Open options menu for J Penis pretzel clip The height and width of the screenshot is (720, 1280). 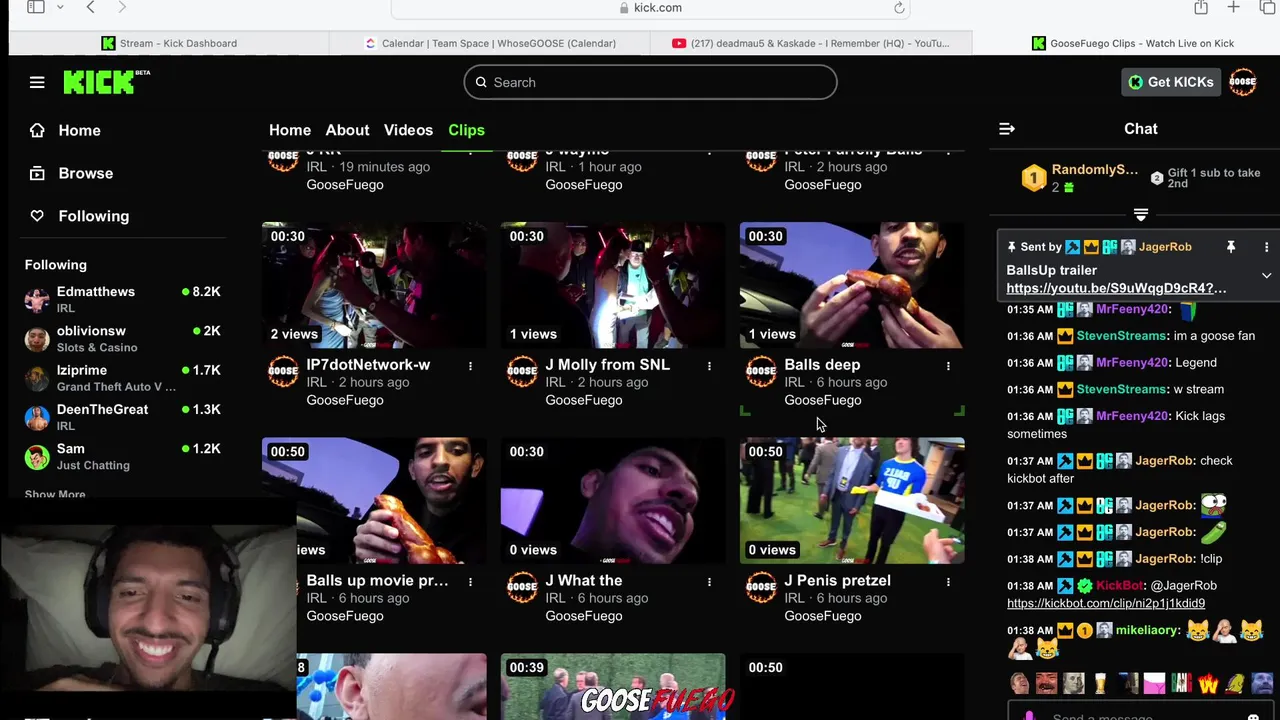tap(948, 582)
